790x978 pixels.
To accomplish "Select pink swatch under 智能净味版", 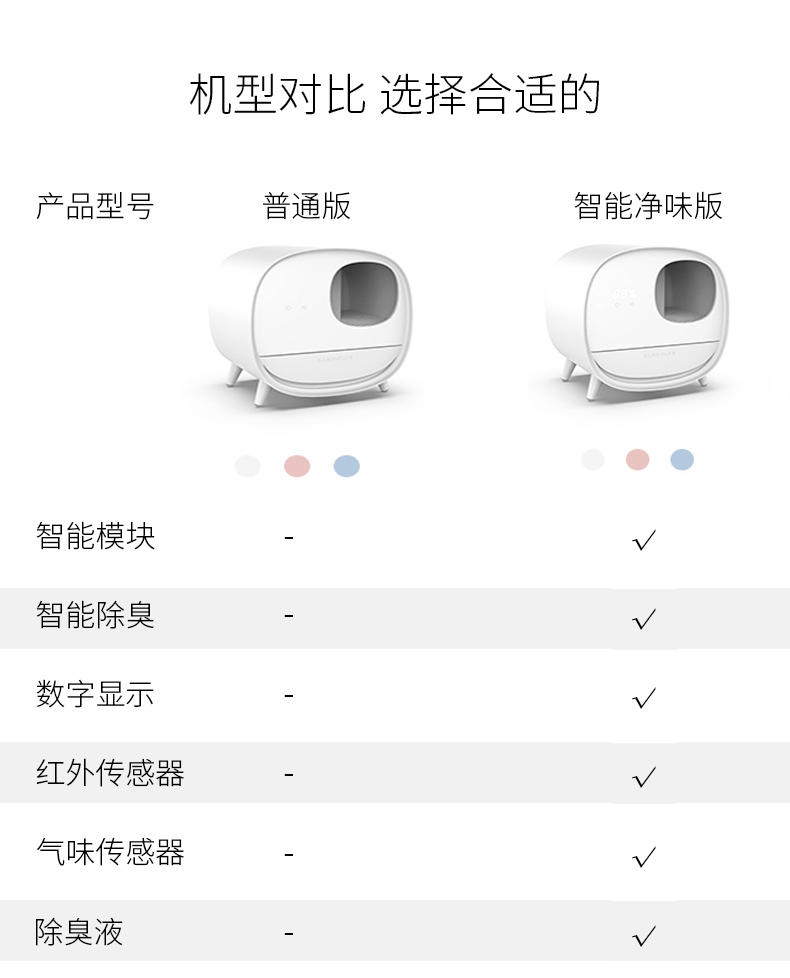I will click(637, 460).
